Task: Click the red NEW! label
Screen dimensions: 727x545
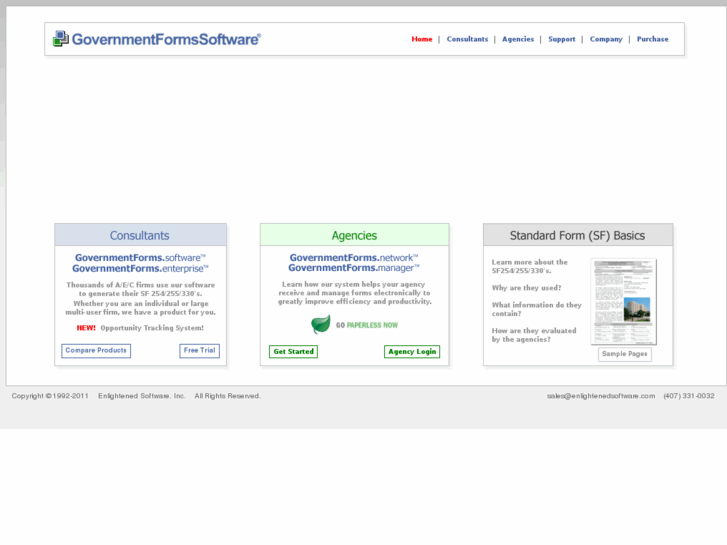Action: click(x=86, y=328)
